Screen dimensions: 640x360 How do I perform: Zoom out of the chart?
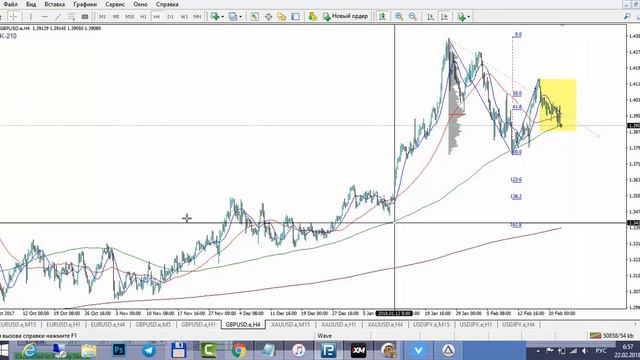pos(413,16)
